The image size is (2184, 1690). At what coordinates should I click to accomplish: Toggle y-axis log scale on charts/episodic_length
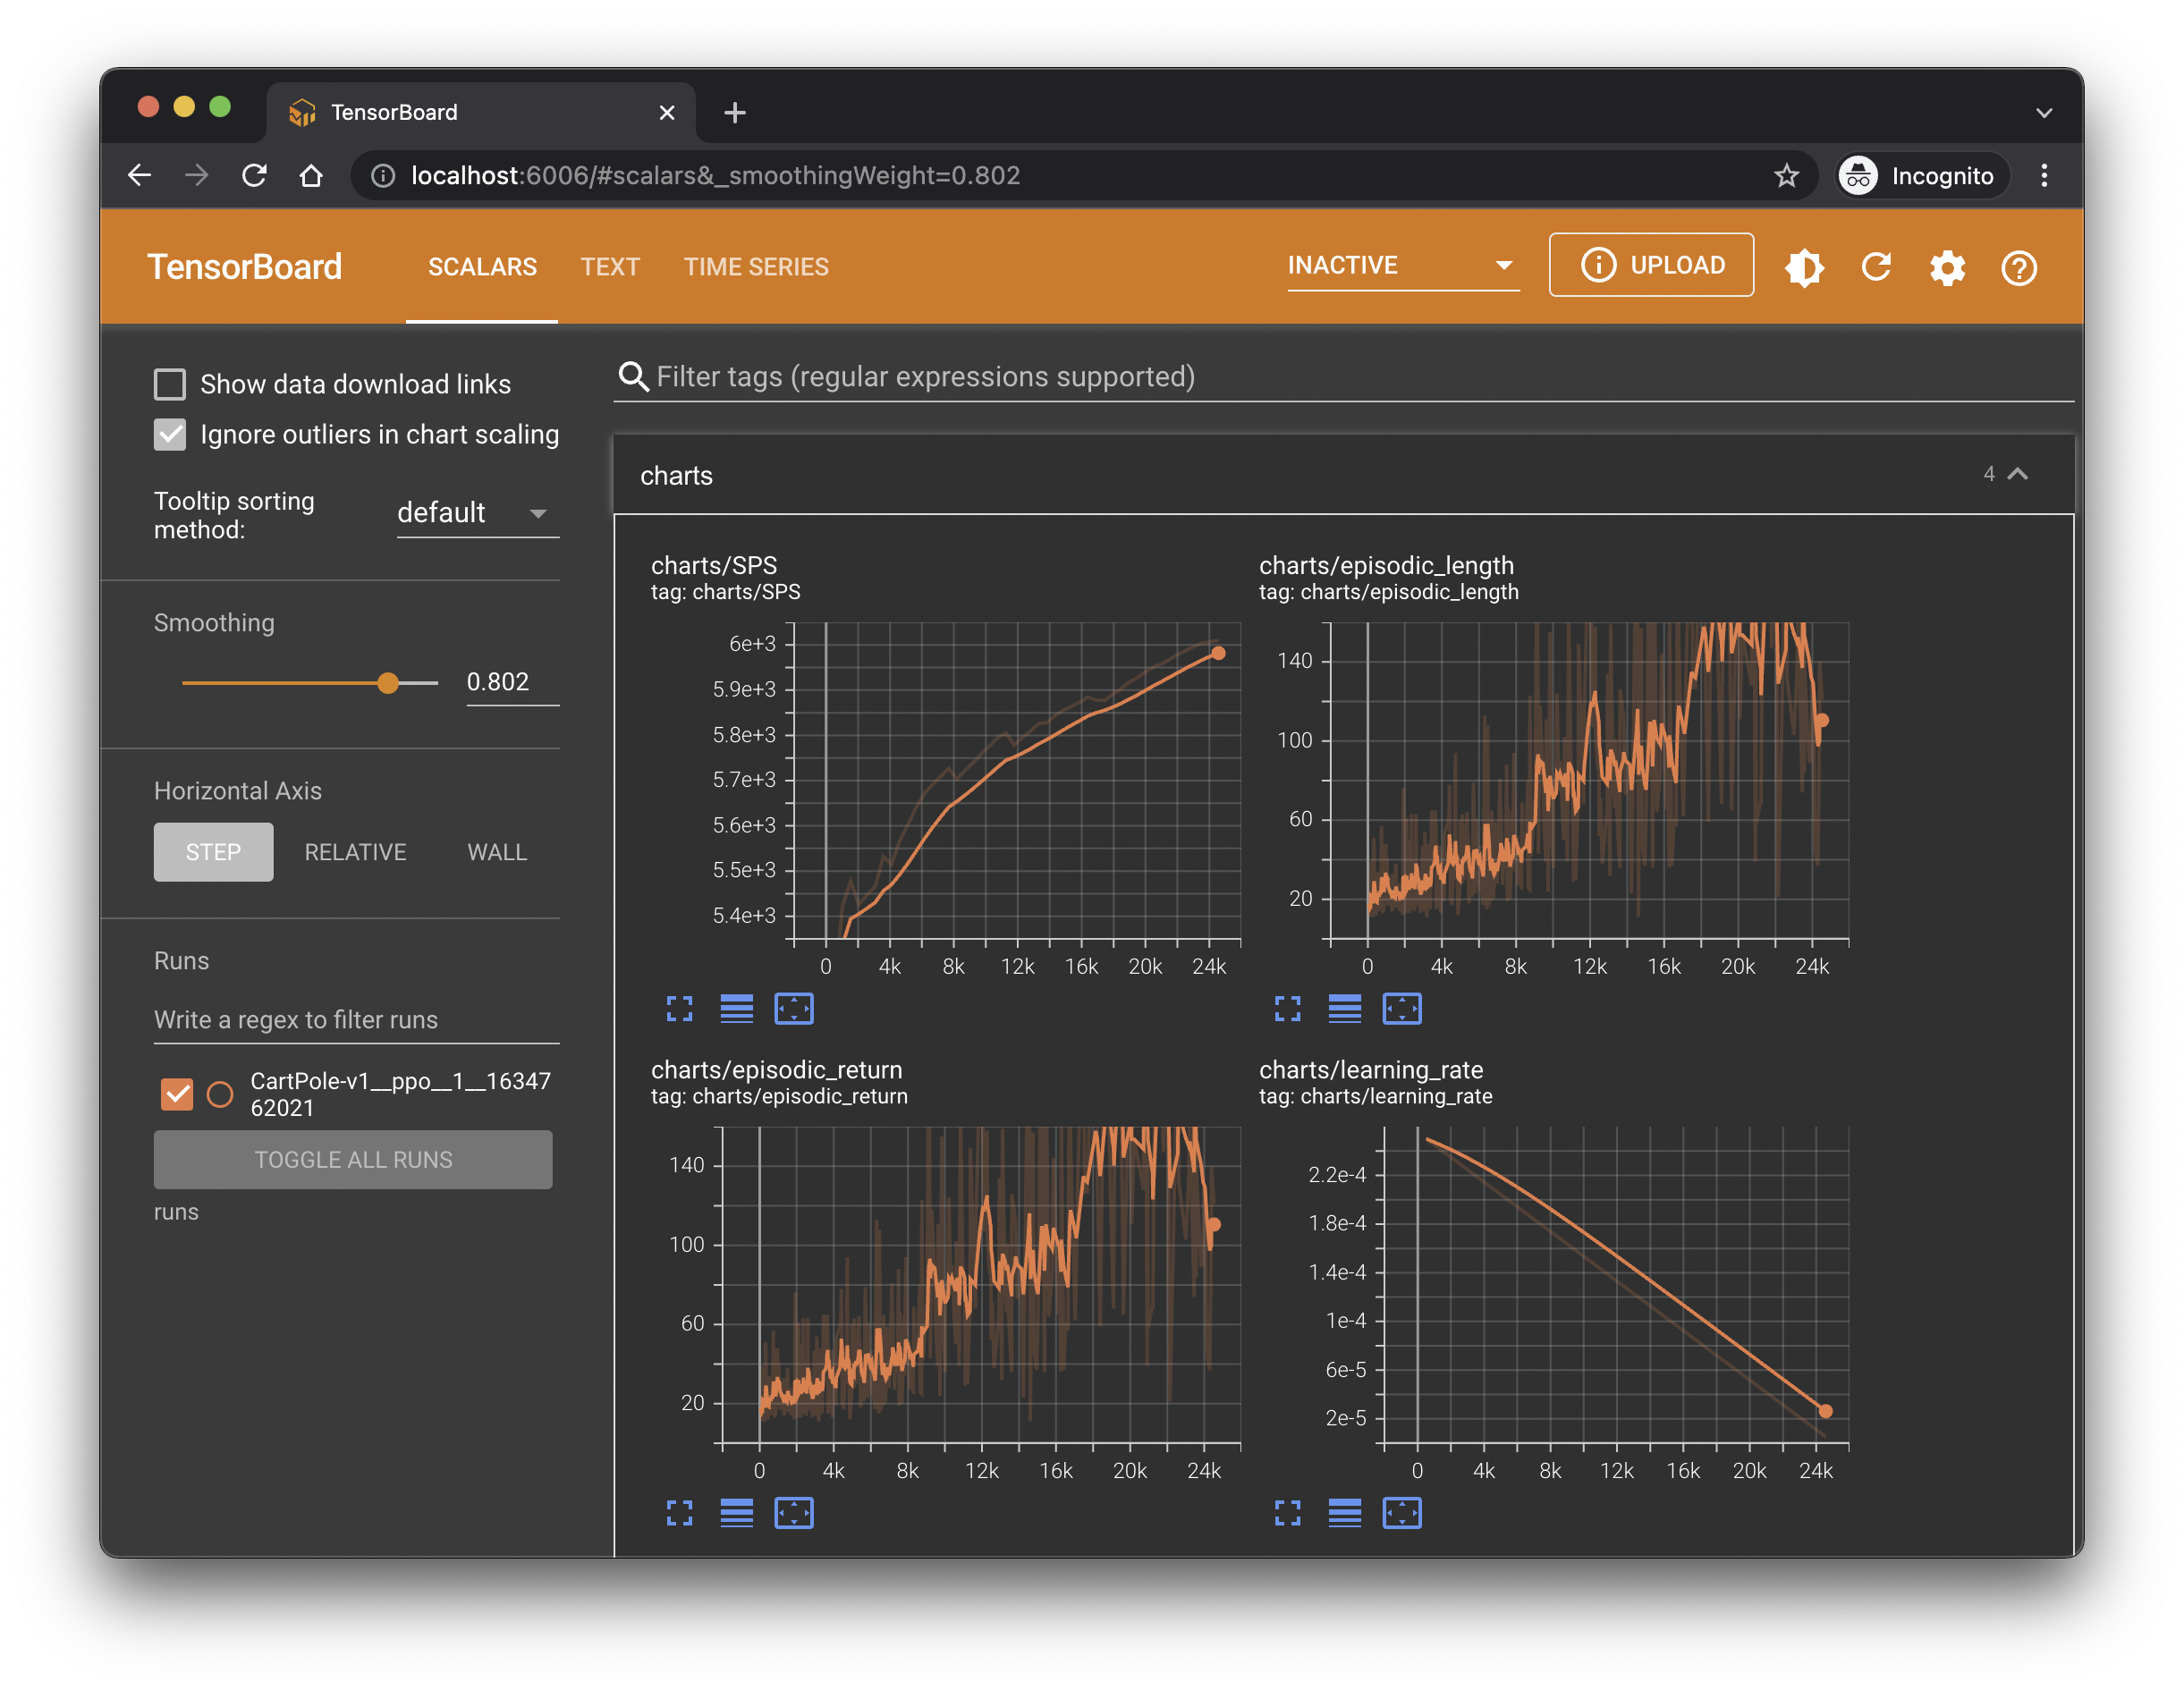point(1344,1009)
